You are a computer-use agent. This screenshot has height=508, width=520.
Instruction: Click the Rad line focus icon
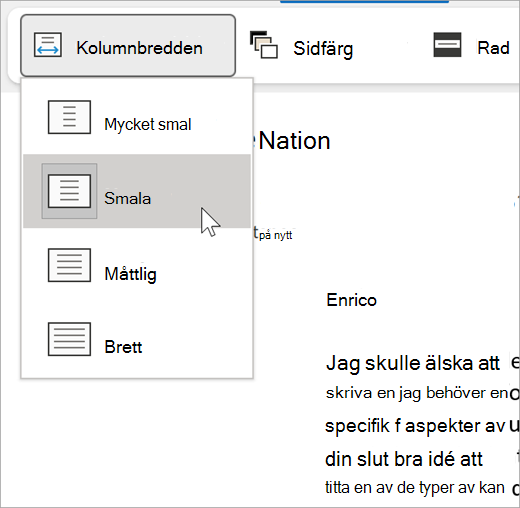pyautogui.click(x=447, y=45)
